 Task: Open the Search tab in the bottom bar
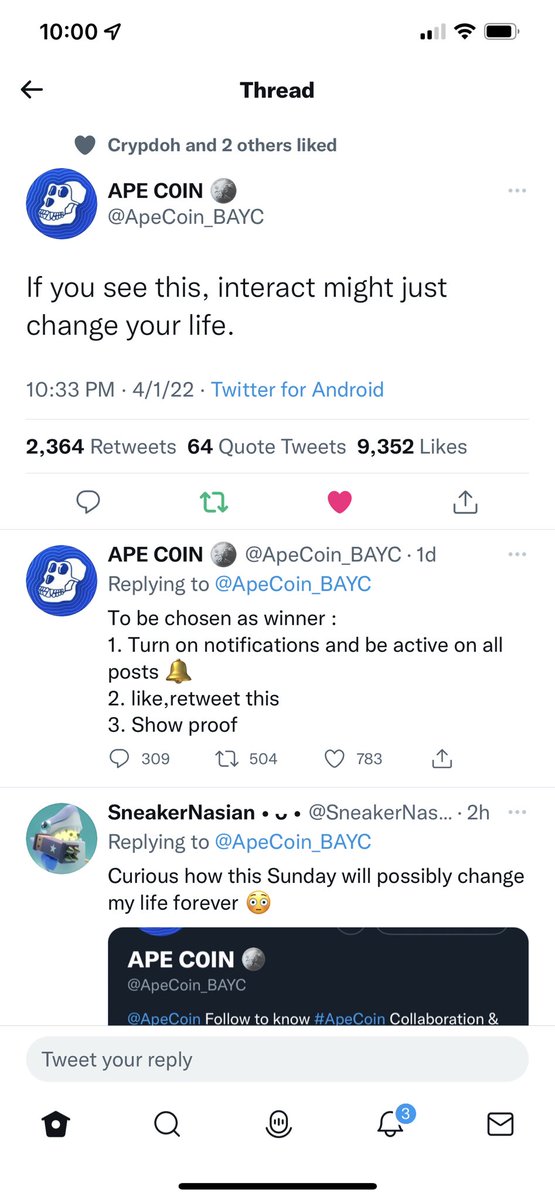click(x=167, y=1125)
